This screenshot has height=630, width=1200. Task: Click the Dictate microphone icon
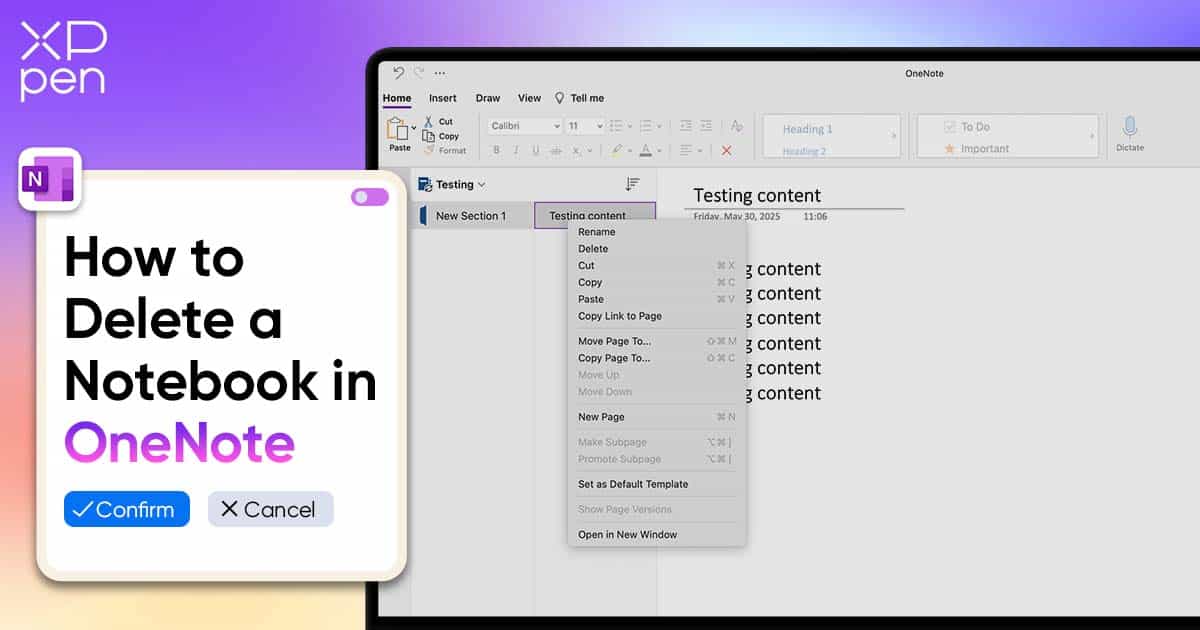(x=1130, y=127)
